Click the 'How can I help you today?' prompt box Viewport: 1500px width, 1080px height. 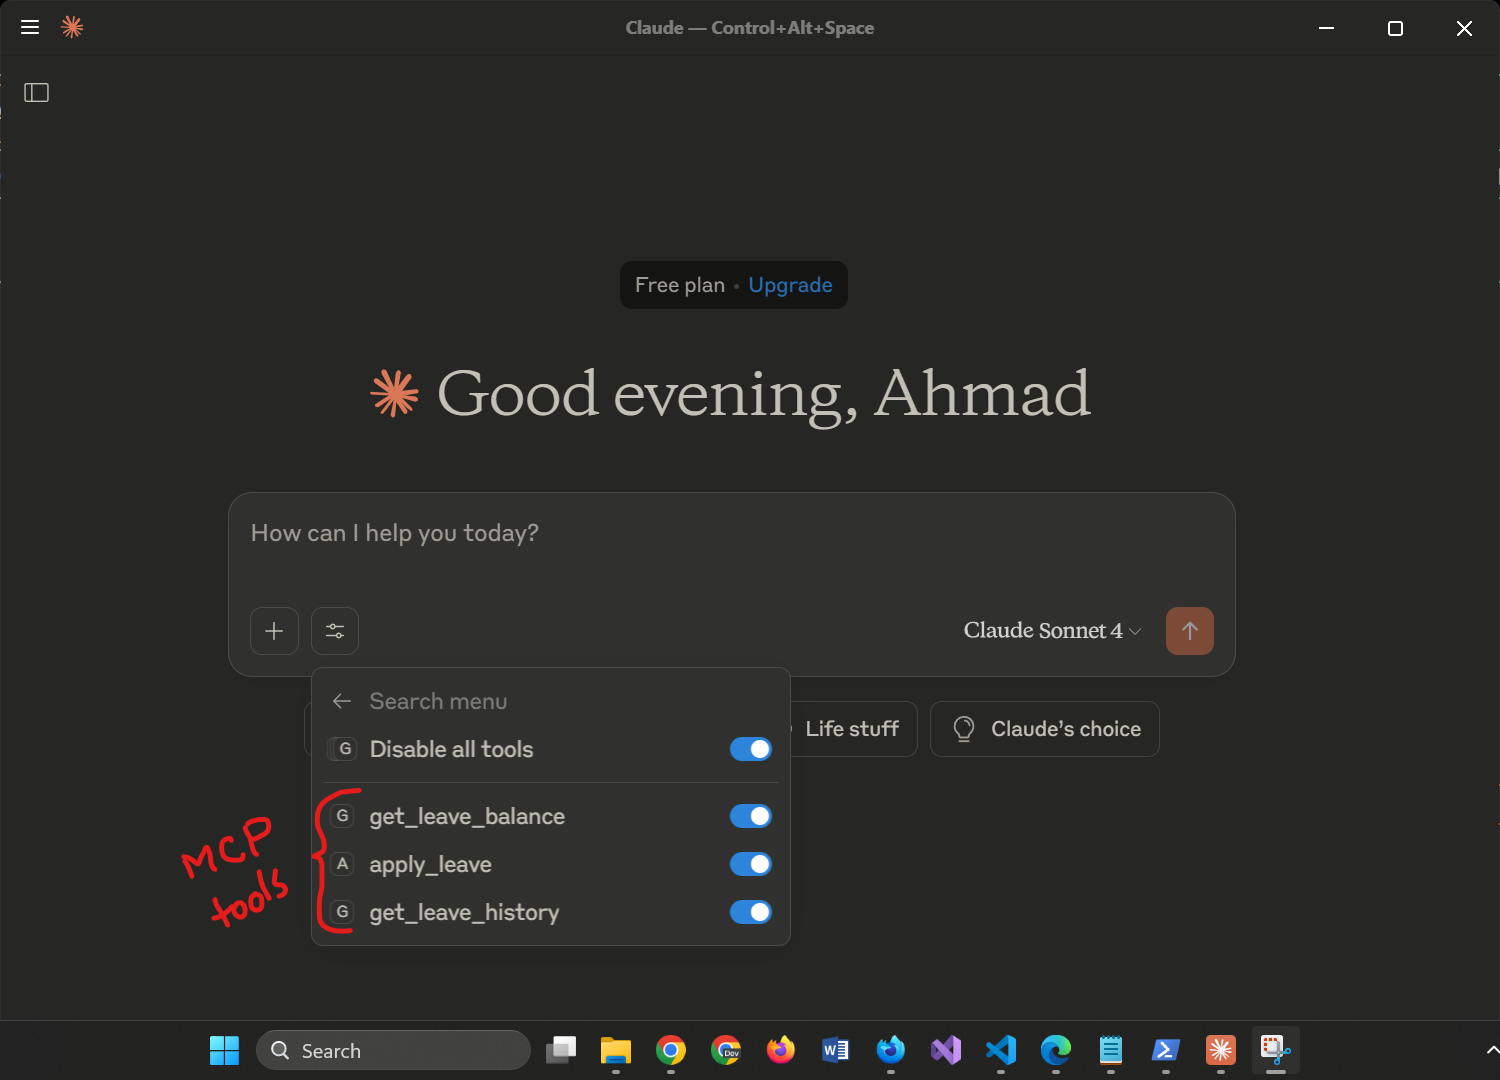click(x=732, y=534)
